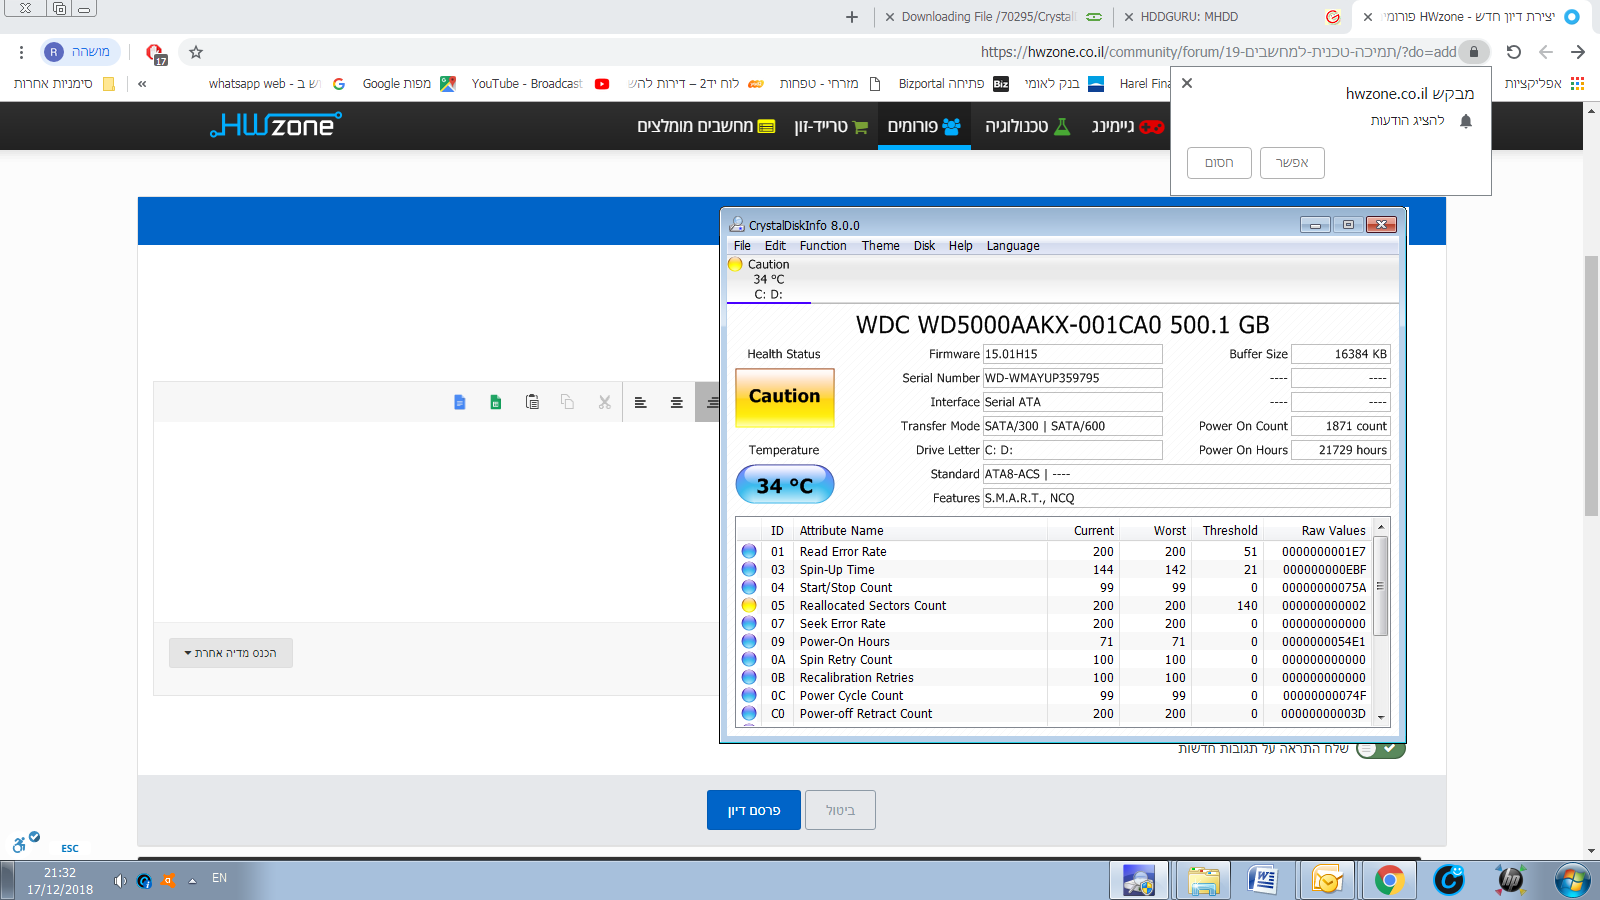Click the Word icon in Windows taskbar
The image size is (1600, 900).
click(1264, 880)
